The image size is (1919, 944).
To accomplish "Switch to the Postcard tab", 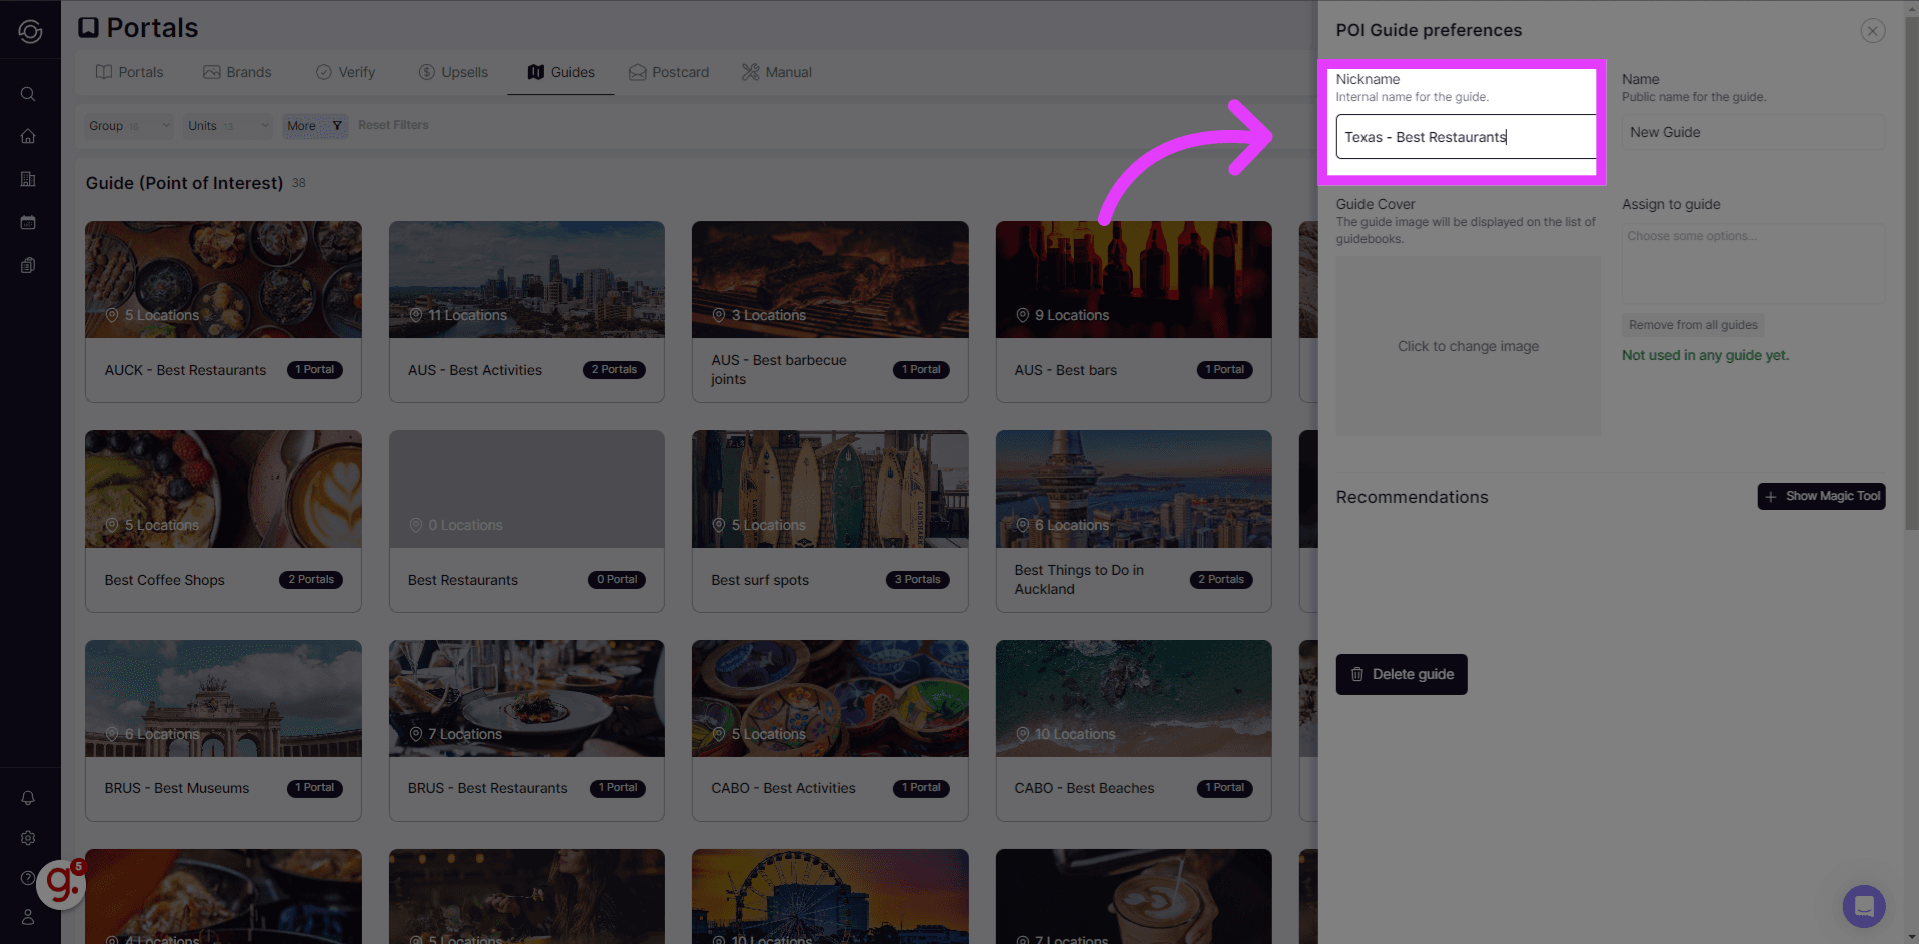I will tap(669, 72).
